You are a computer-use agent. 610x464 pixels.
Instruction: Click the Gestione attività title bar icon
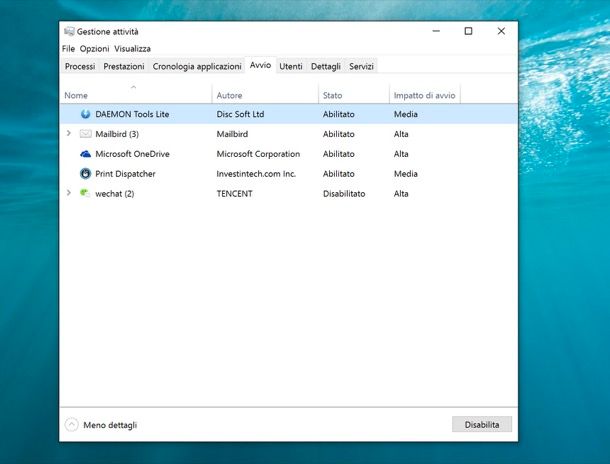69,32
